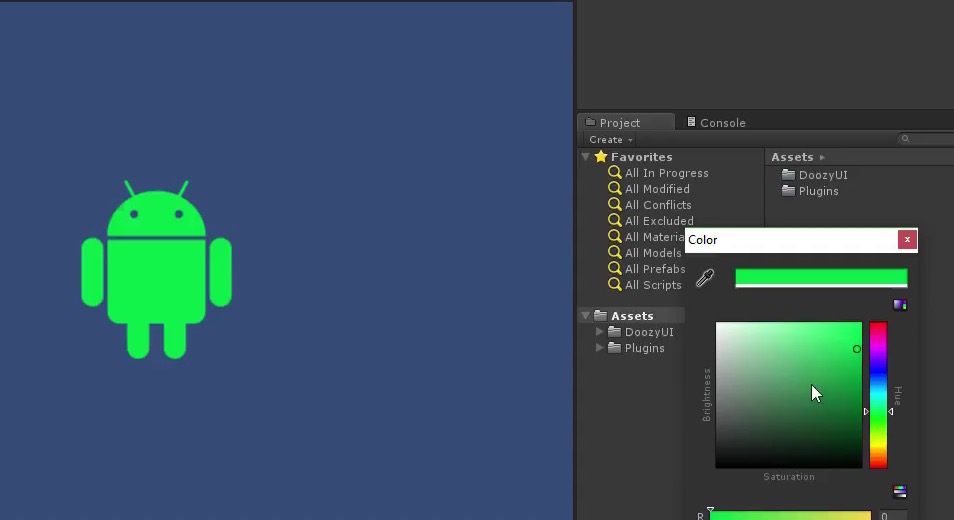Image resolution: width=954 pixels, height=520 pixels.
Task: Close the Color picker window
Action: click(x=907, y=240)
